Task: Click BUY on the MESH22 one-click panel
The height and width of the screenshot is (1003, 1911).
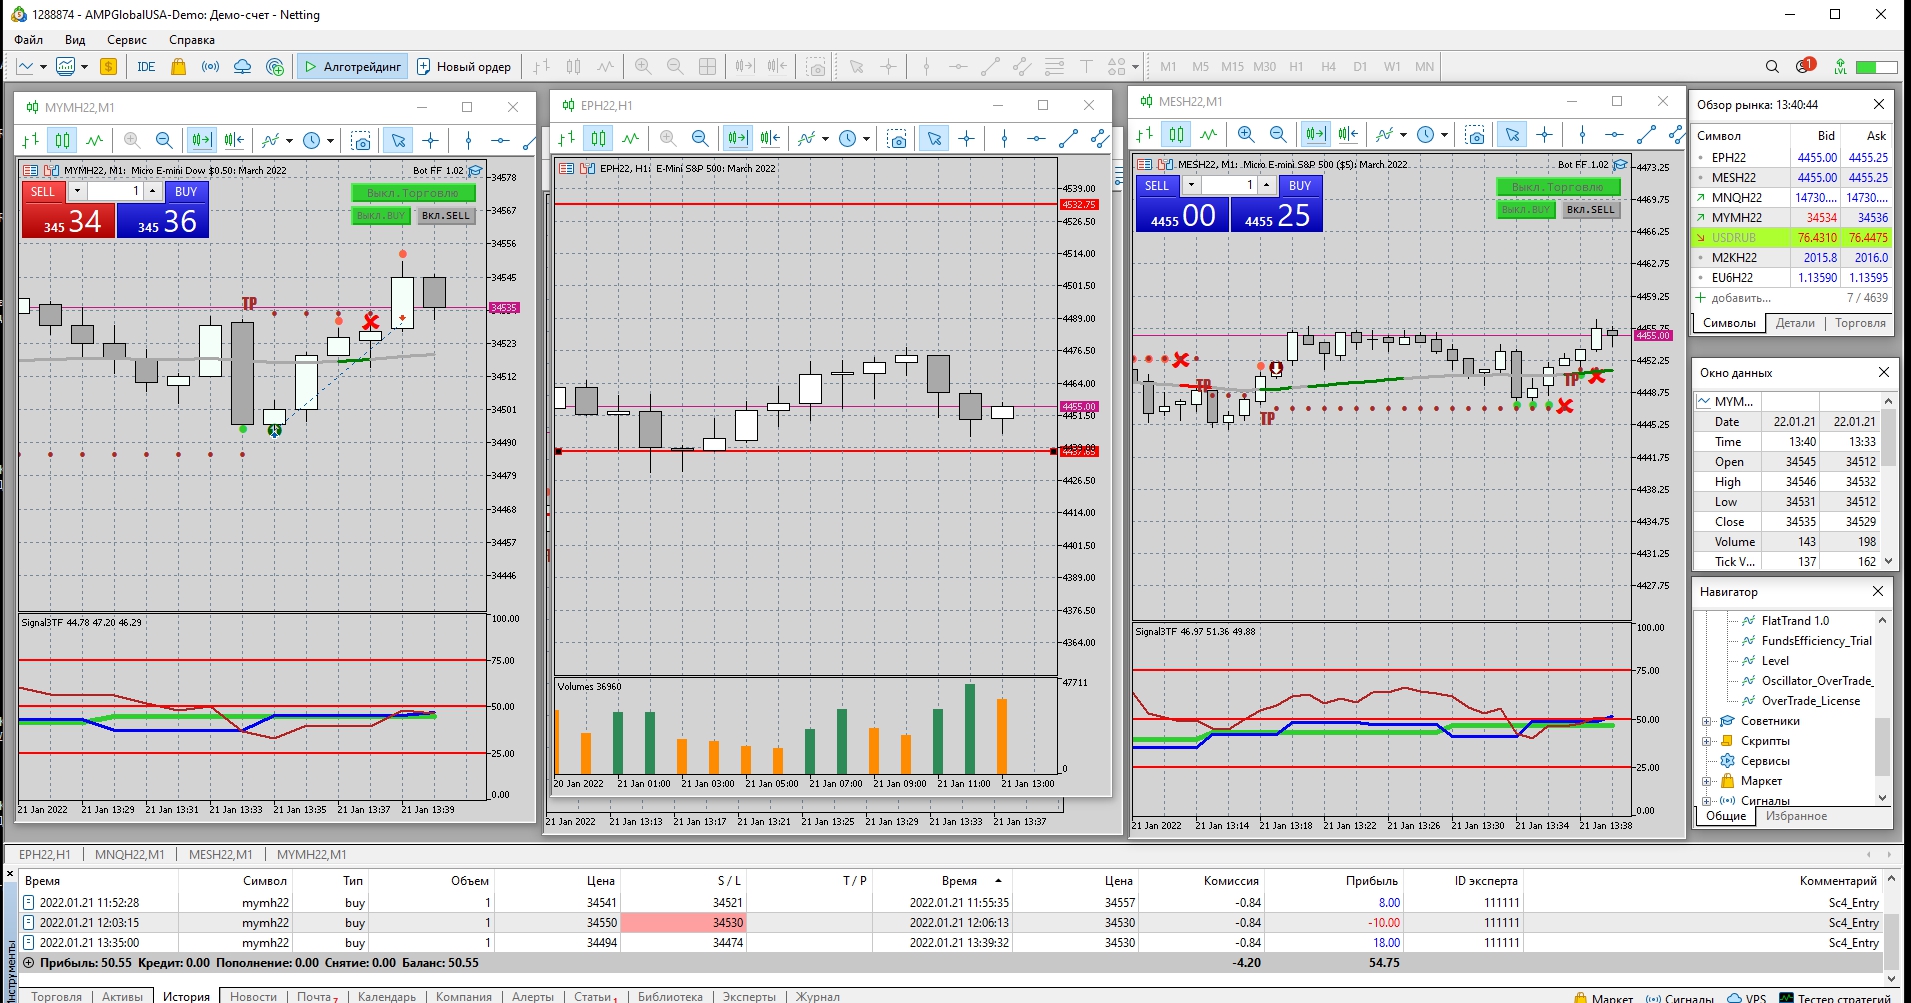Action: coord(1300,186)
